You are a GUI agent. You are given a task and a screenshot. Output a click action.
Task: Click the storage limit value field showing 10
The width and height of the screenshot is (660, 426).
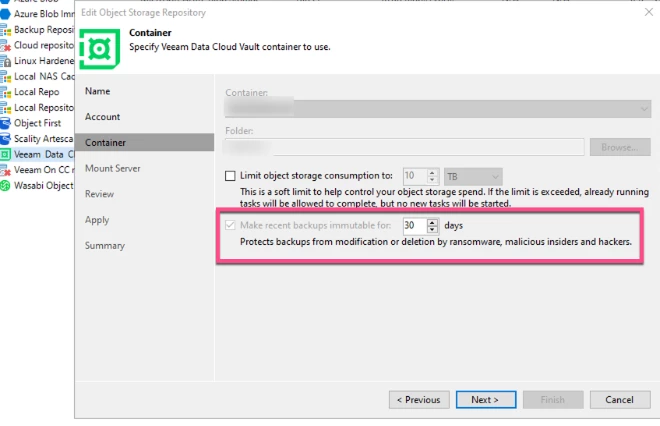[415, 176]
